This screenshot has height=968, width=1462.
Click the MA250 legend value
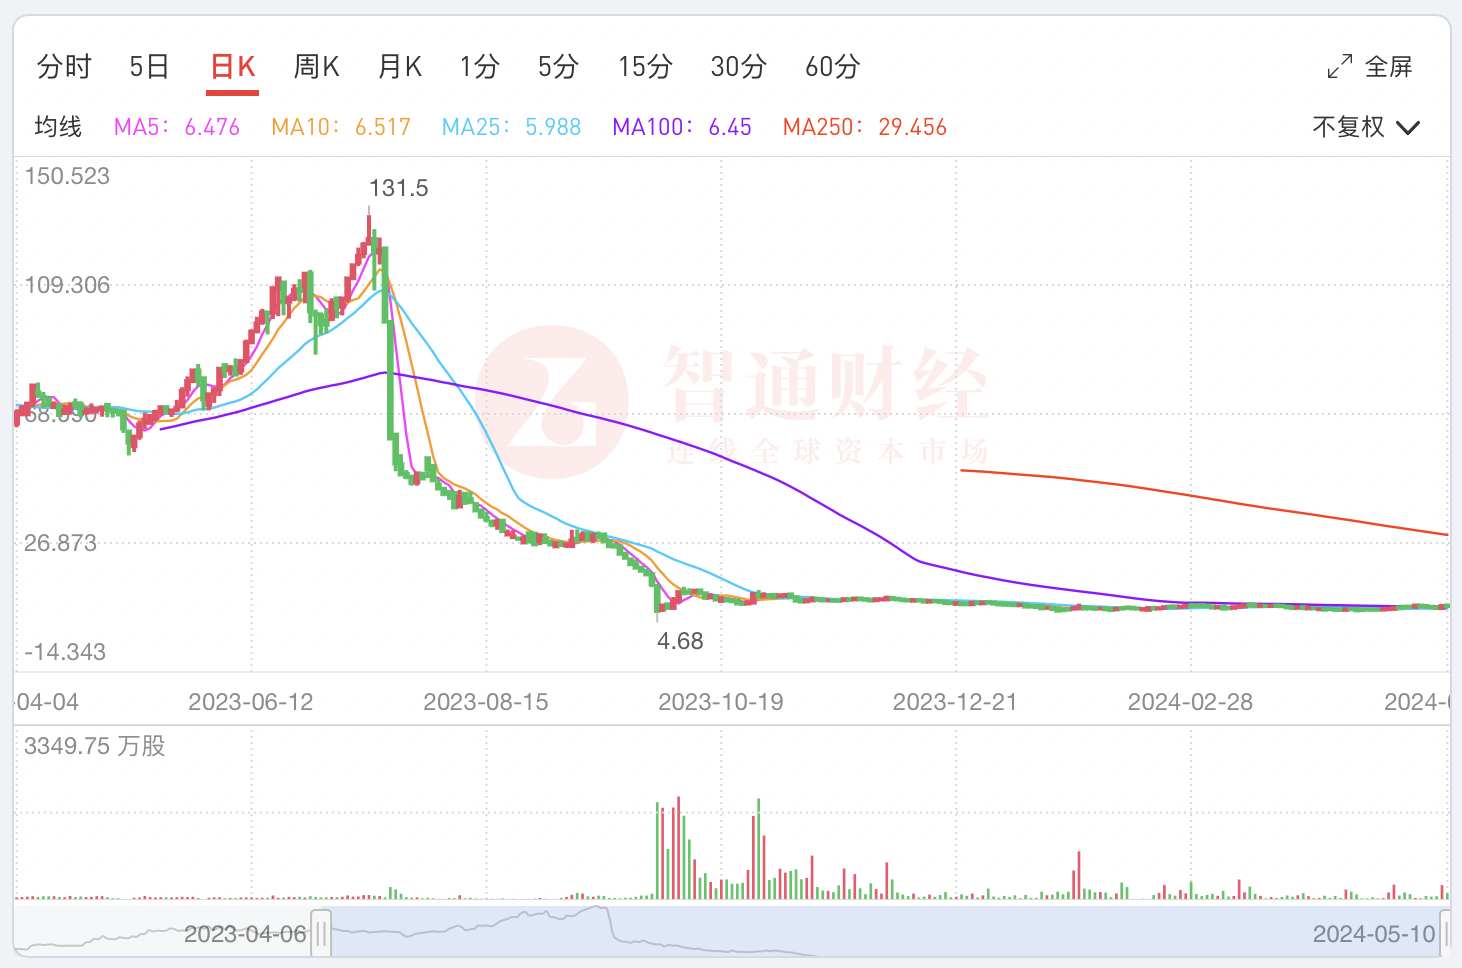coord(913,127)
